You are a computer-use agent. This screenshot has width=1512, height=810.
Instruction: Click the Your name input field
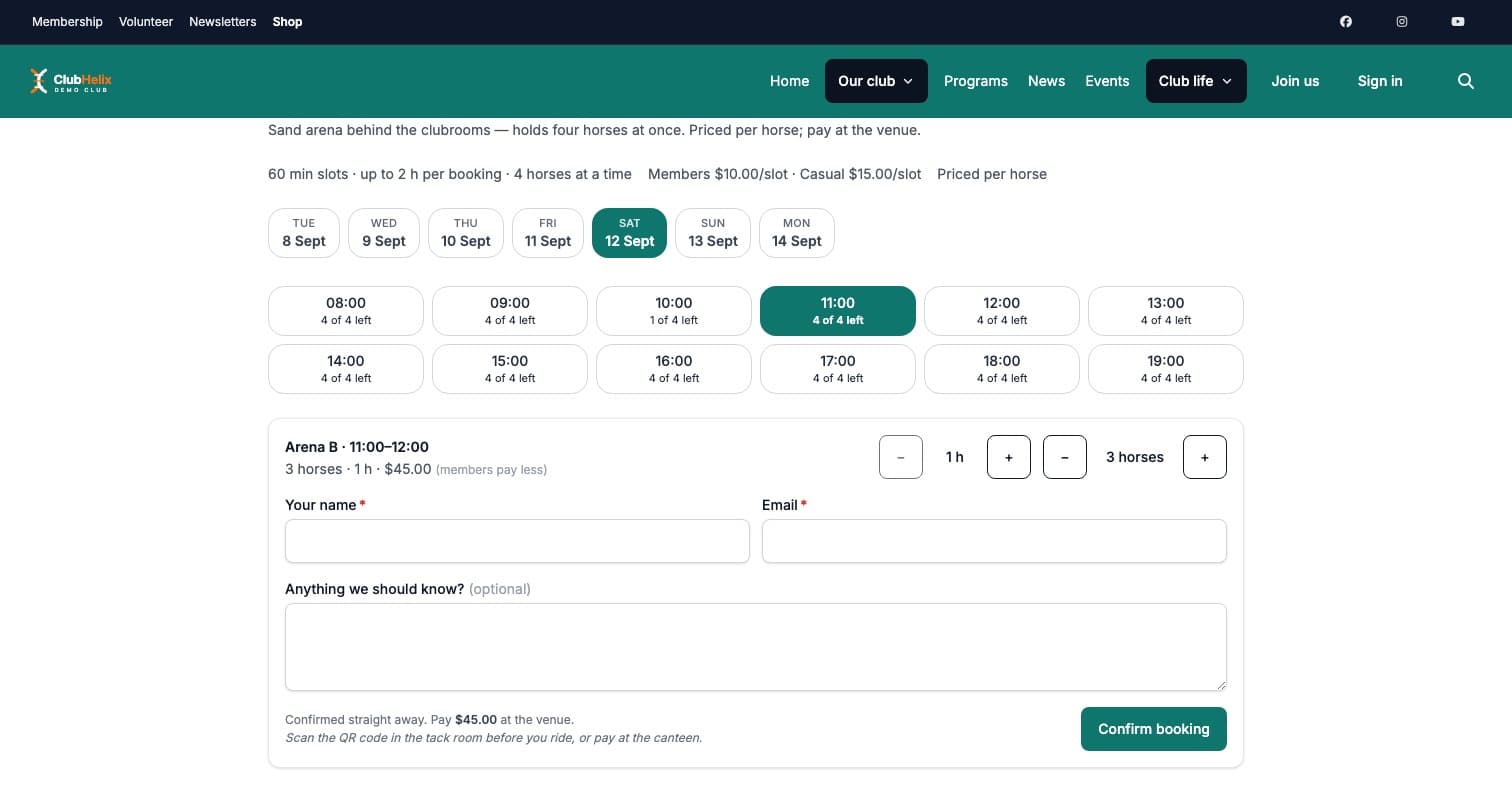pyautogui.click(x=517, y=541)
